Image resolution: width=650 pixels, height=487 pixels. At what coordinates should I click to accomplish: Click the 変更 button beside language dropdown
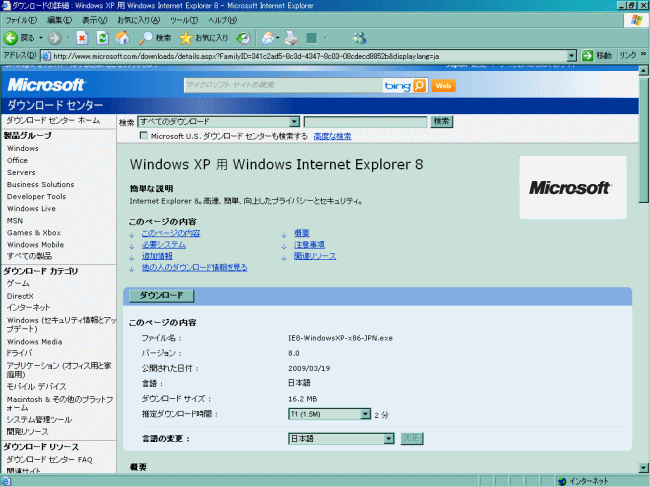coord(412,439)
